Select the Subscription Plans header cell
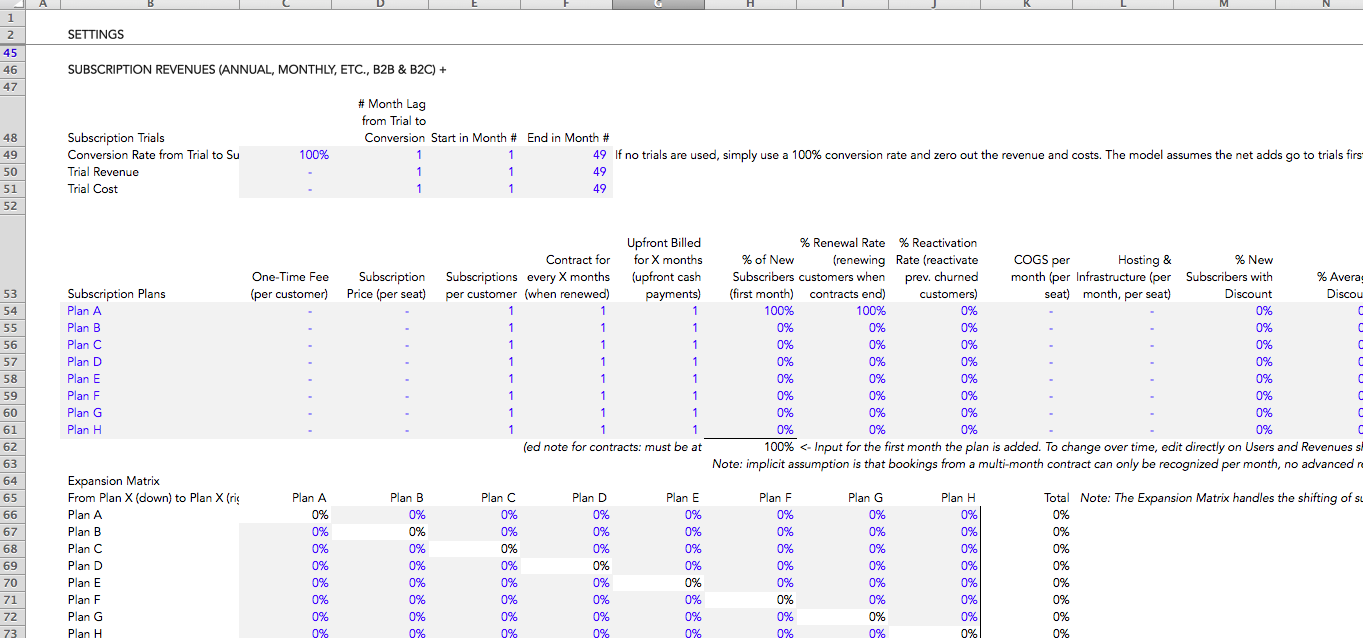Viewport: 1363px width, 638px height. click(x=116, y=294)
